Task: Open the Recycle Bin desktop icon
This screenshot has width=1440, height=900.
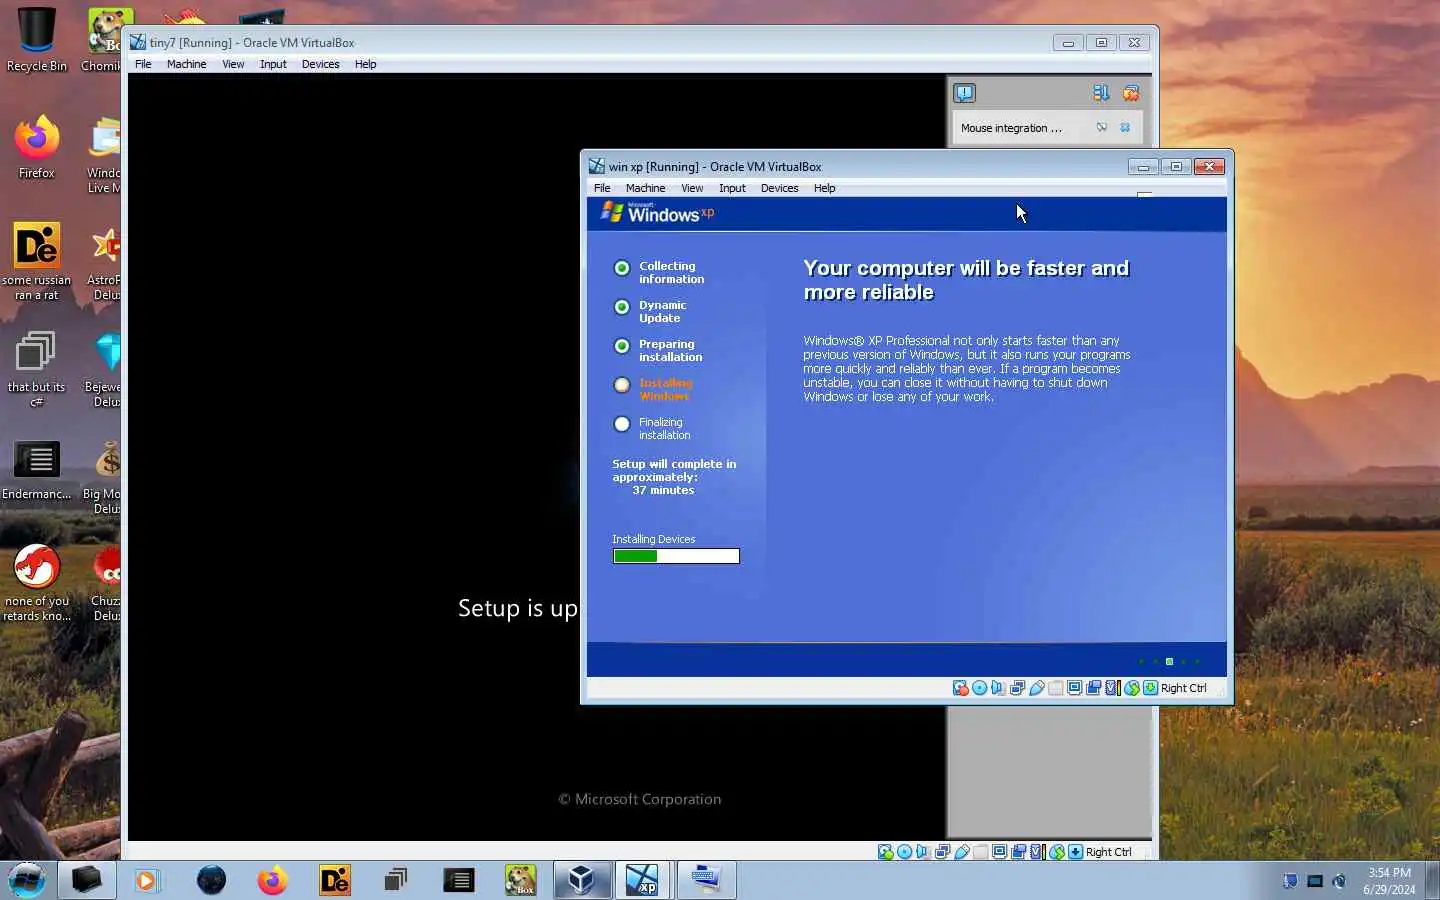Action: tap(37, 41)
